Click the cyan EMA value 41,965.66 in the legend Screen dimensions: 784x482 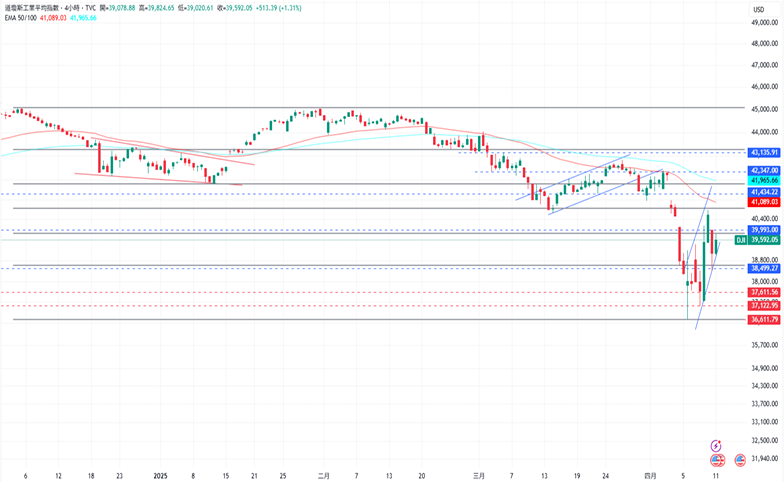click(x=84, y=18)
